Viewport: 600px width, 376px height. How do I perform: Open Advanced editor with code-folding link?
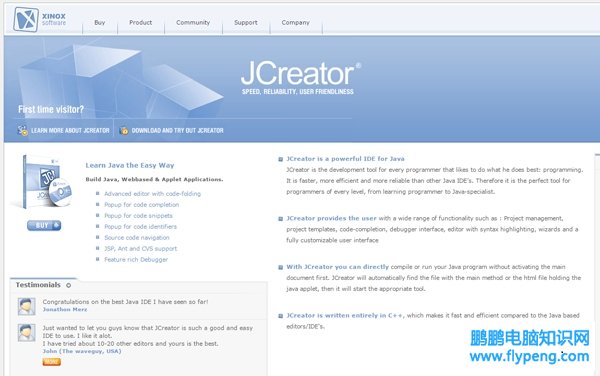click(152, 194)
